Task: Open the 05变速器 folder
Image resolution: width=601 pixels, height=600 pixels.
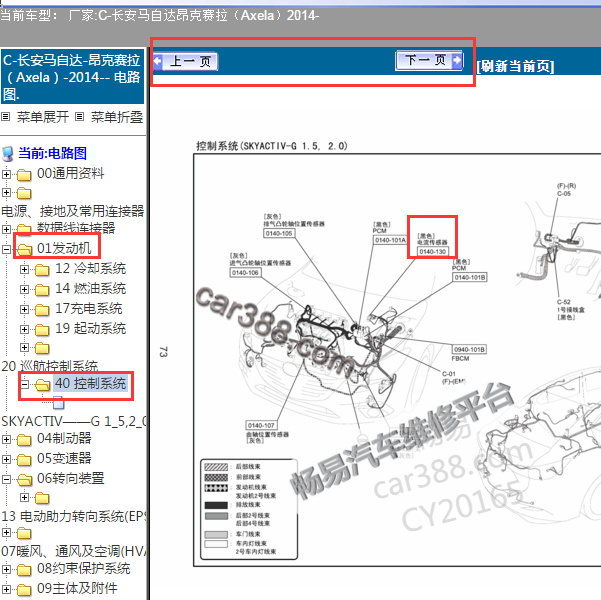Action: (64, 458)
